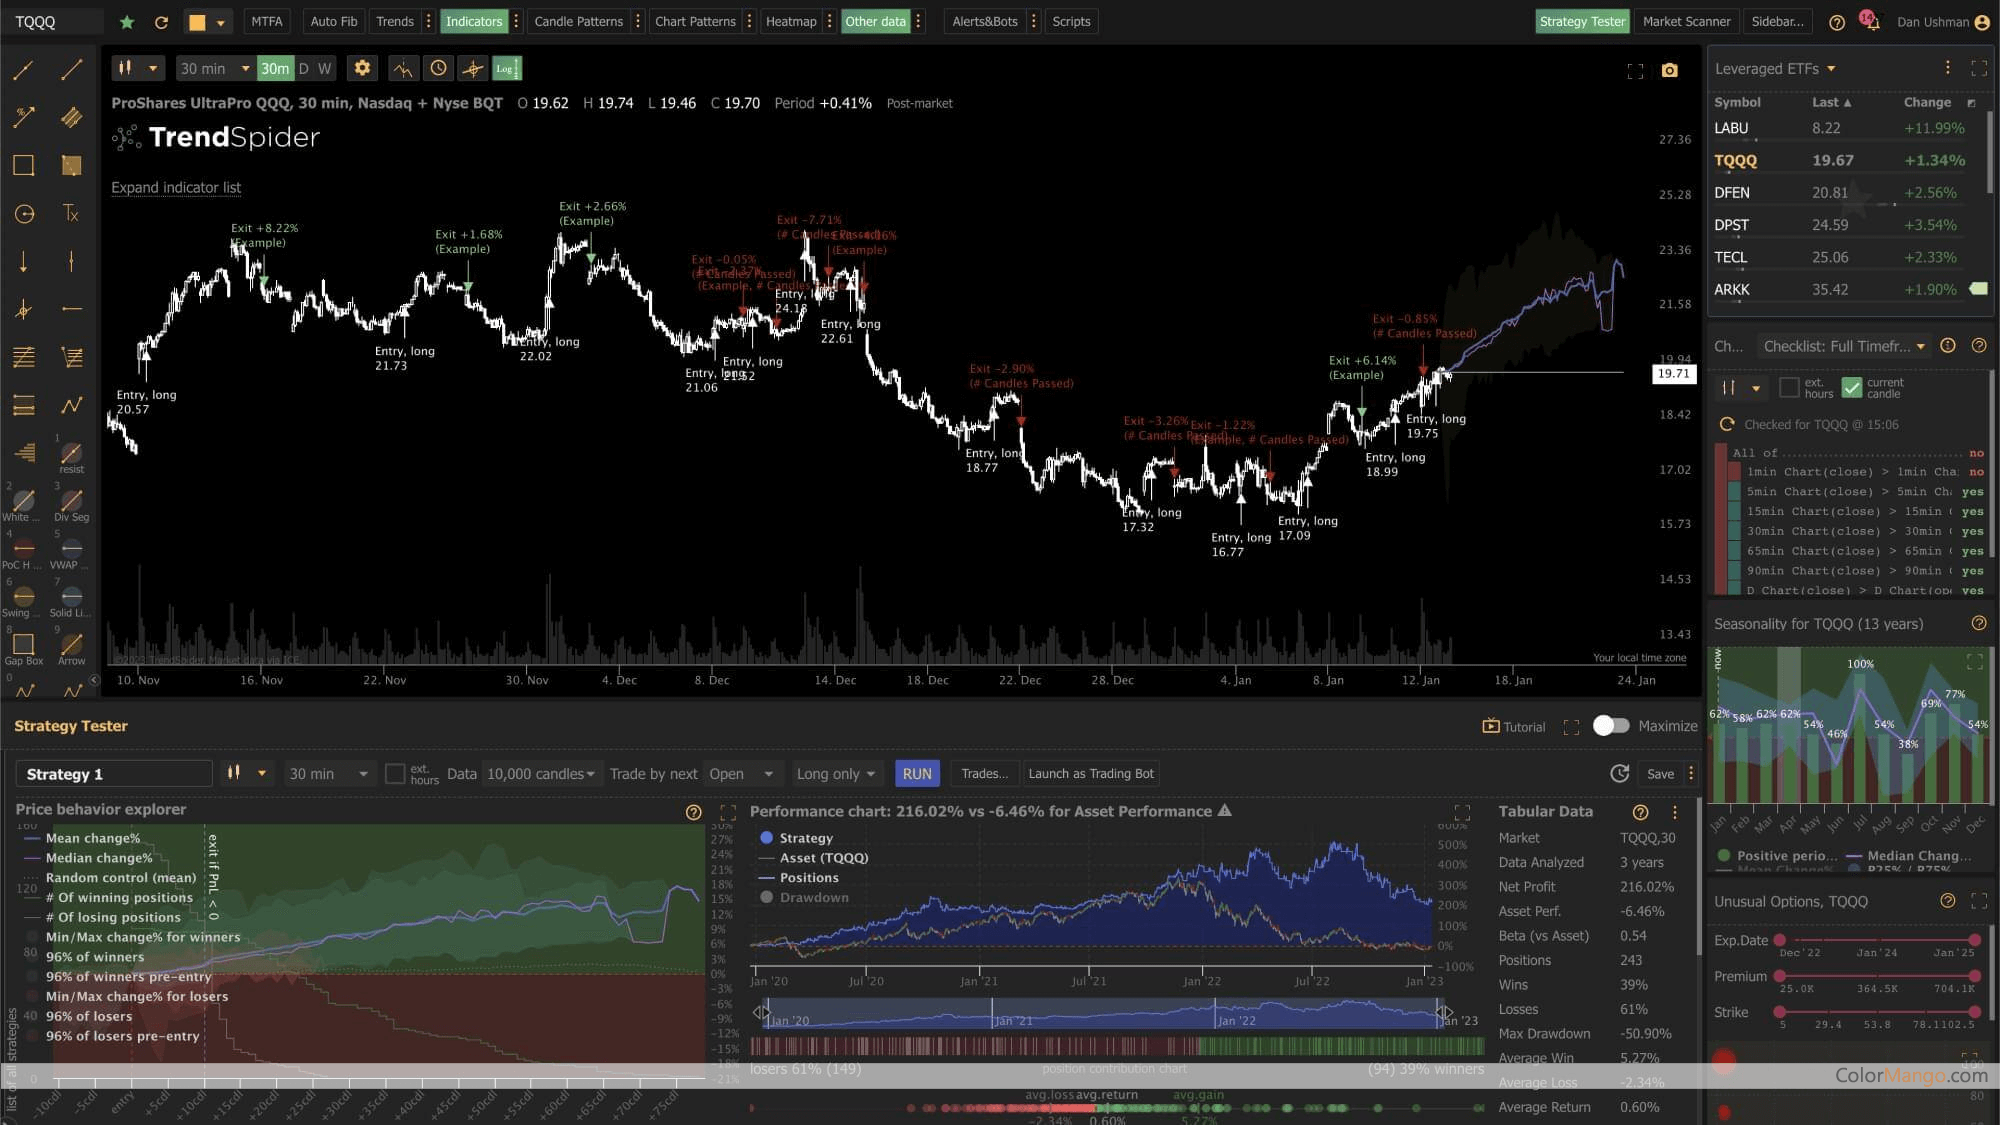The height and width of the screenshot is (1125, 2000).
Task: Click the TQQQ symbol input field
Action: click(x=52, y=20)
